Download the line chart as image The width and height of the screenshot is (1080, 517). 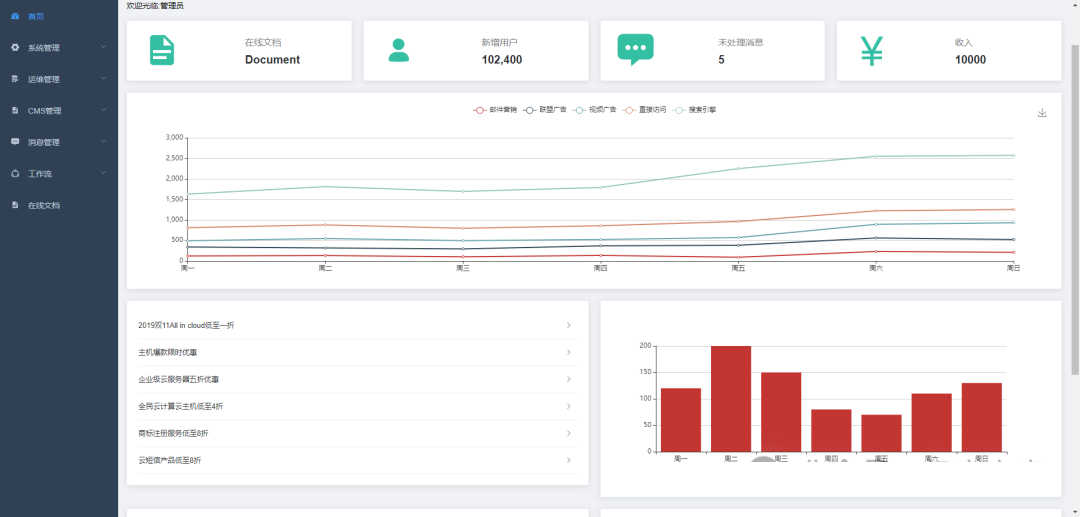[x=1042, y=113]
